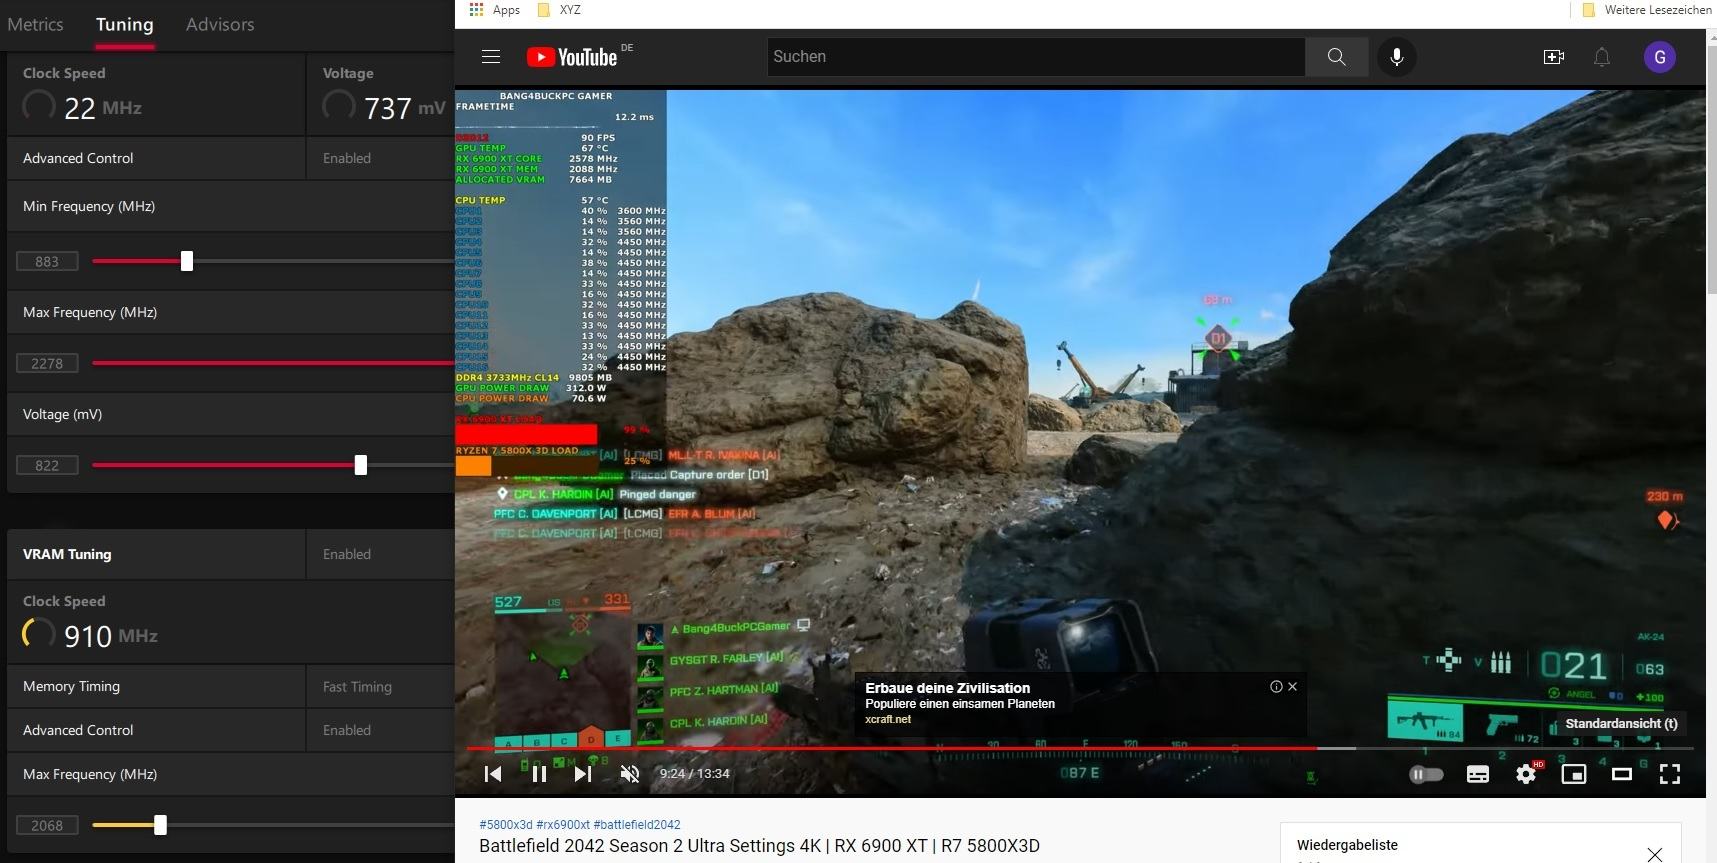Viewport: 1717px width, 863px height.
Task: Go to the previous video
Action: [x=493, y=773]
